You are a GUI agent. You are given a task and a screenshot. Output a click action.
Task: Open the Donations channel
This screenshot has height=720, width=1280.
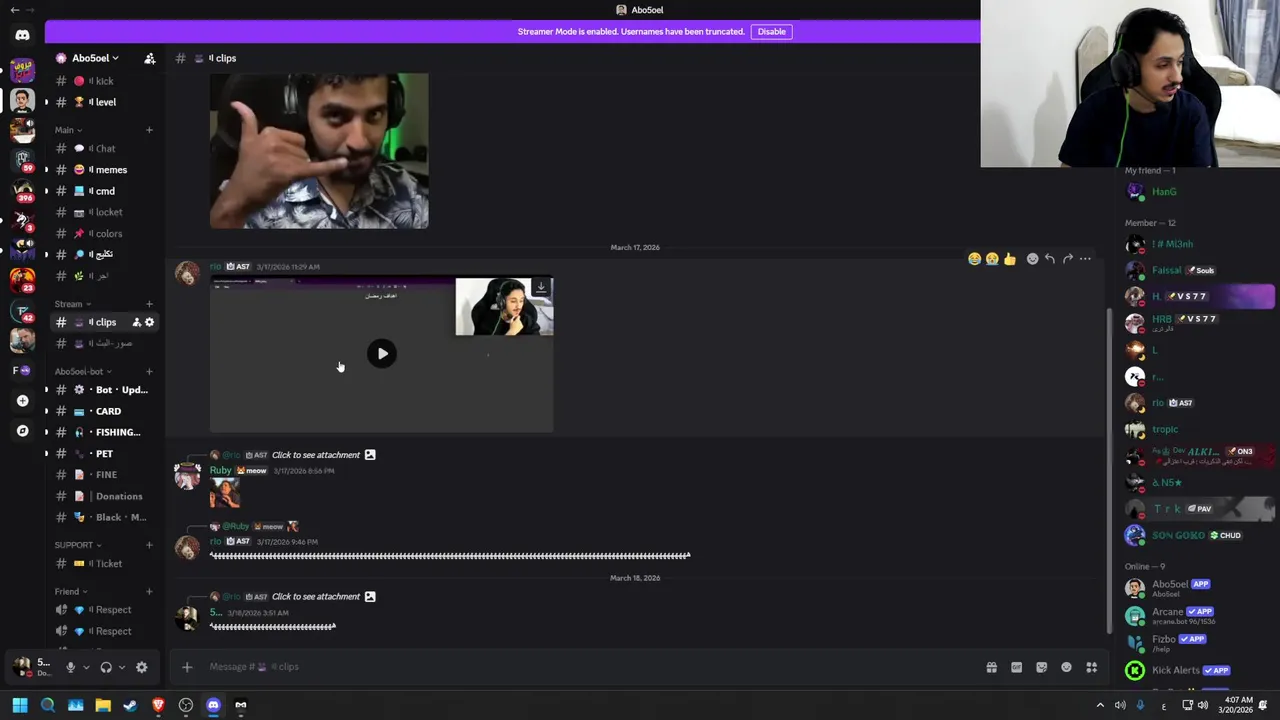click(x=105, y=496)
